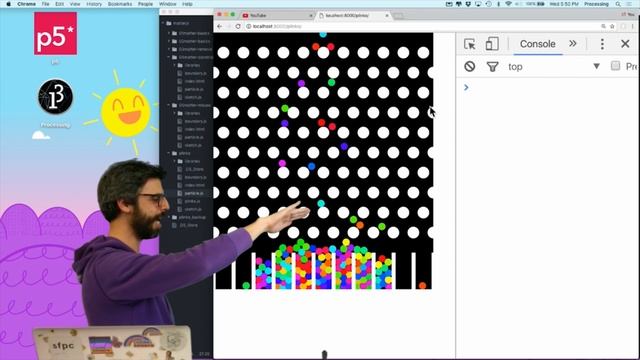Switch to the Console tab

[x=538, y=44]
